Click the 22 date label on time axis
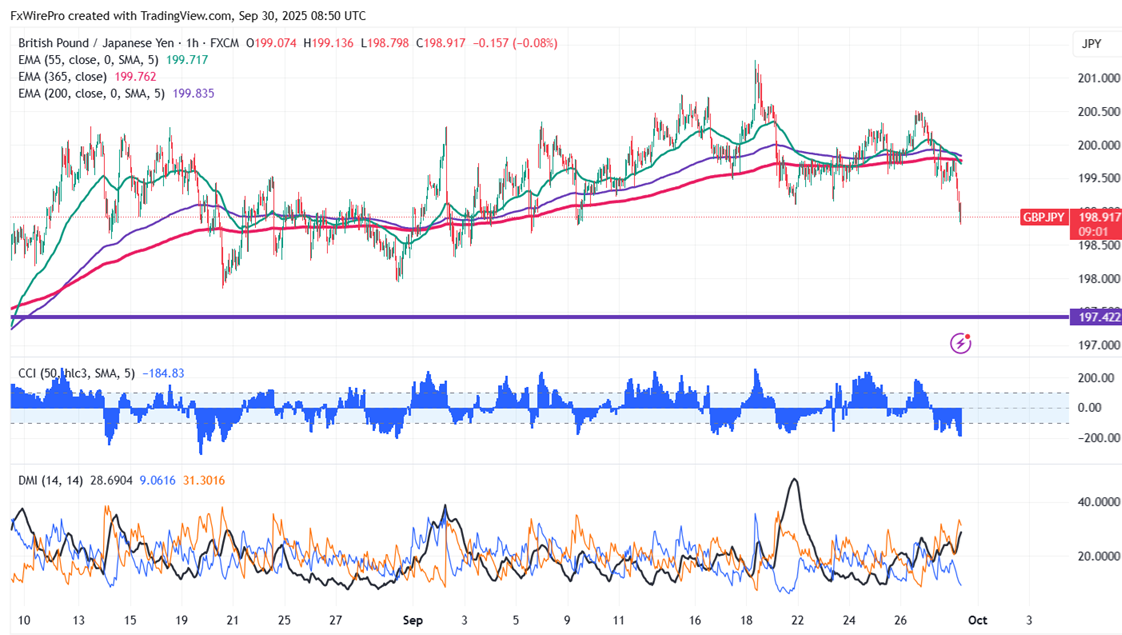 coord(797,621)
